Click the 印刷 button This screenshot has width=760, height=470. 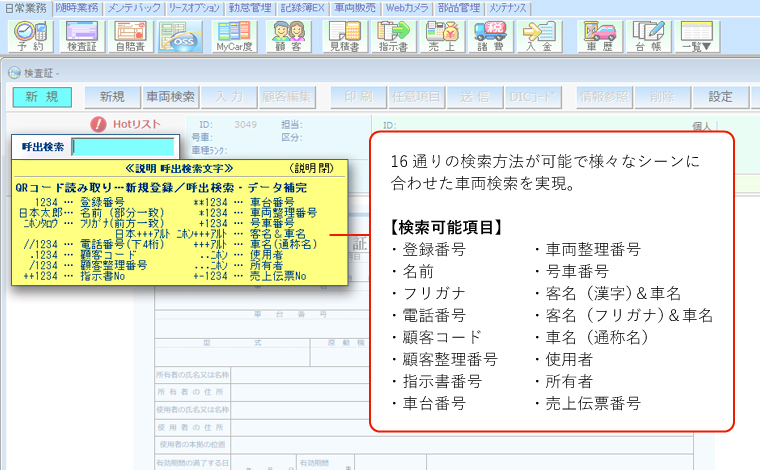pyautogui.click(x=359, y=97)
